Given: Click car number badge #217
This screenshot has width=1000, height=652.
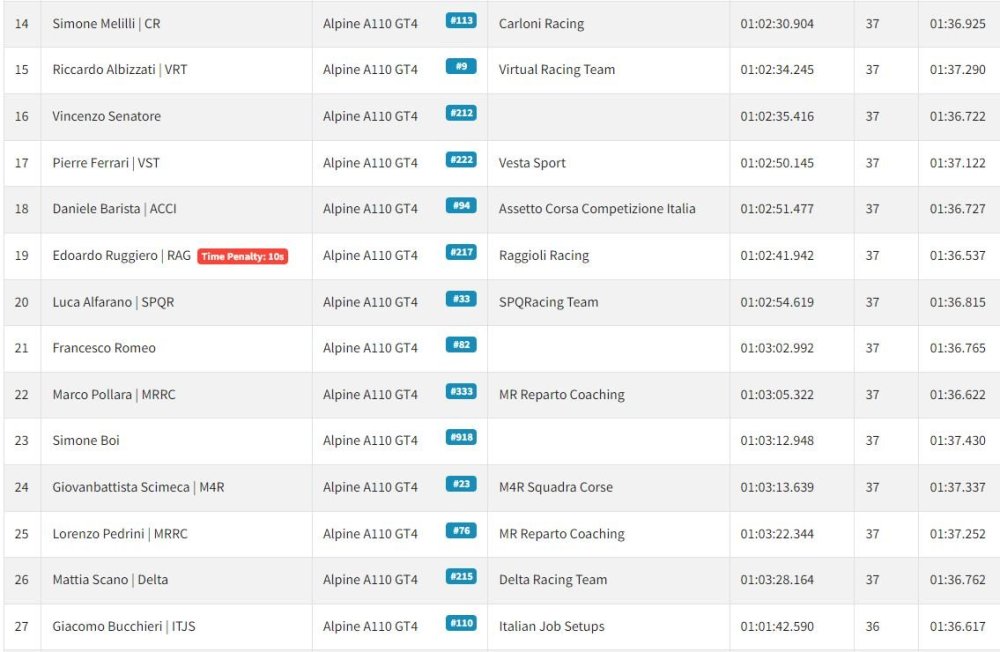Looking at the screenshot, I should 461,252.
